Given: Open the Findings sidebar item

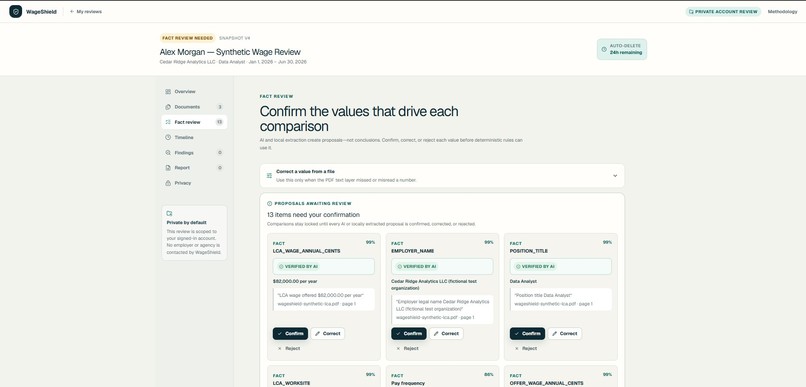Looking at the screenshot, I should click(x=194, y=153).
